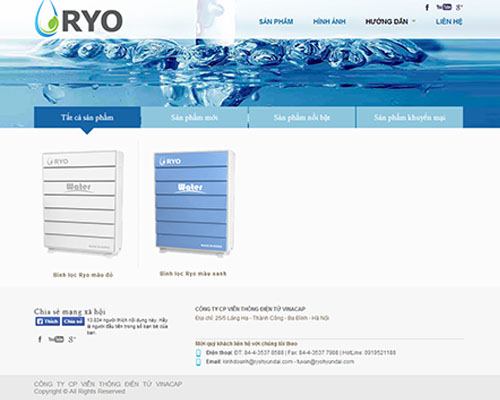The width and height of the screenshot is (500, 400).
Task: Click the footer YouTube icon
Action: (56, 339)
